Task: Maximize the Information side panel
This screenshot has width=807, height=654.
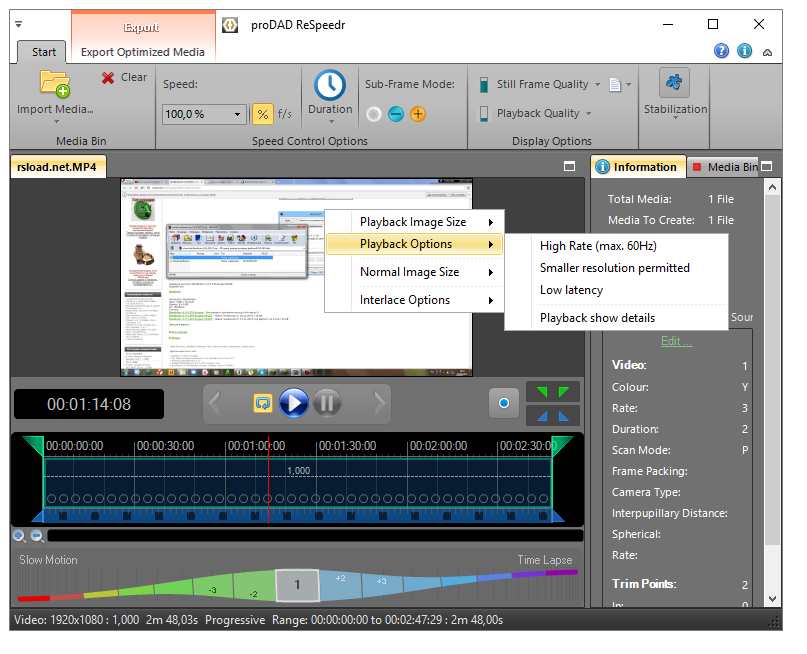Action: click(x=767, y=166)
